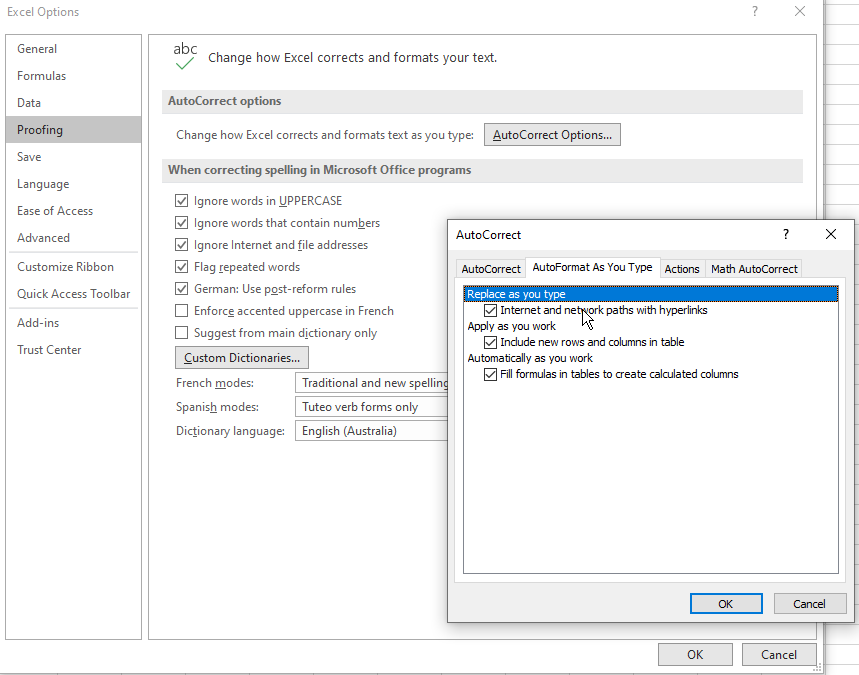Toggle Ignore words that contain numbers
The width and height of the screenshot is (859, 675).
[x=181, y=223]
